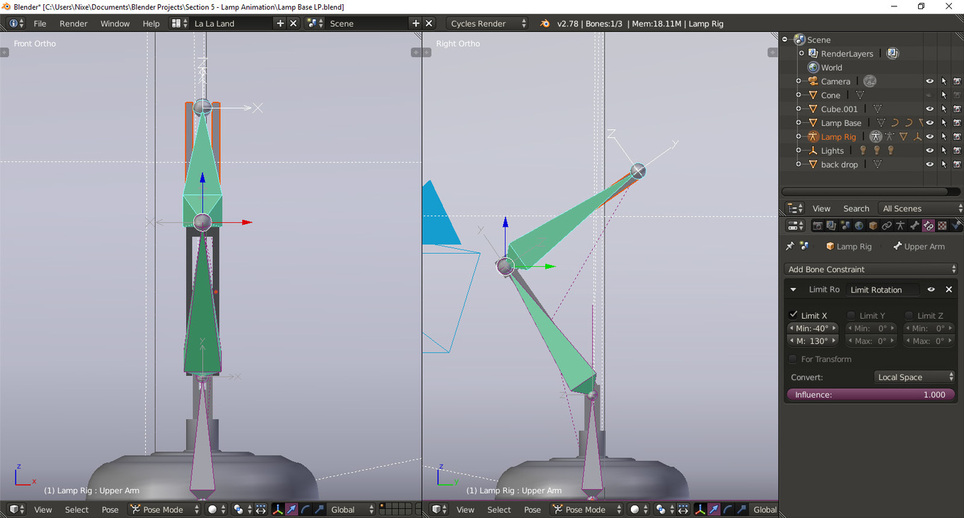The width and height of the screenshot is (964, 518).
Task: Click the Limit X Max 130° field
Action: [813, 340]
